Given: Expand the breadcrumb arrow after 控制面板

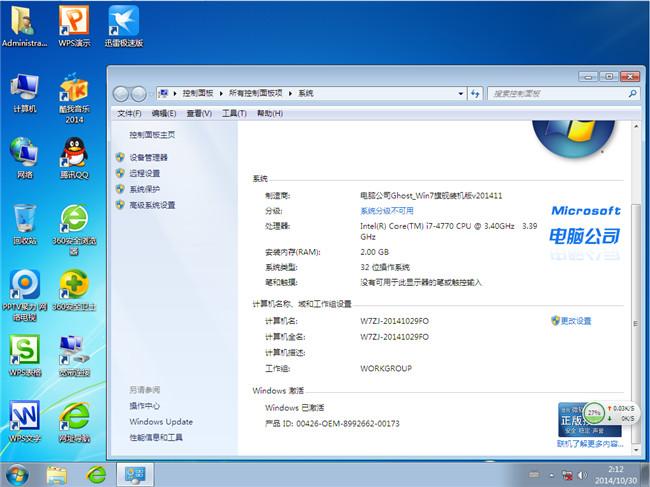Looking at the screenshot, I should 221,94.
